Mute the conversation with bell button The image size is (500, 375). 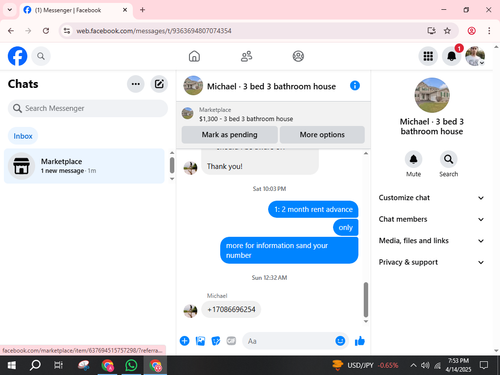point(413,159)
